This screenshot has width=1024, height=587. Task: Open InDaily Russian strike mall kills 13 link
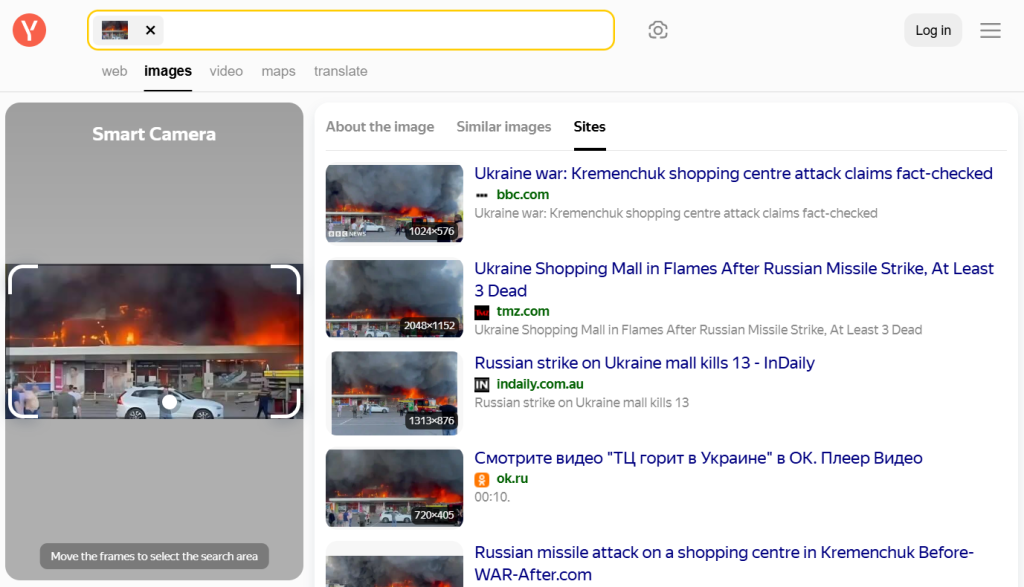coord(645,362)
